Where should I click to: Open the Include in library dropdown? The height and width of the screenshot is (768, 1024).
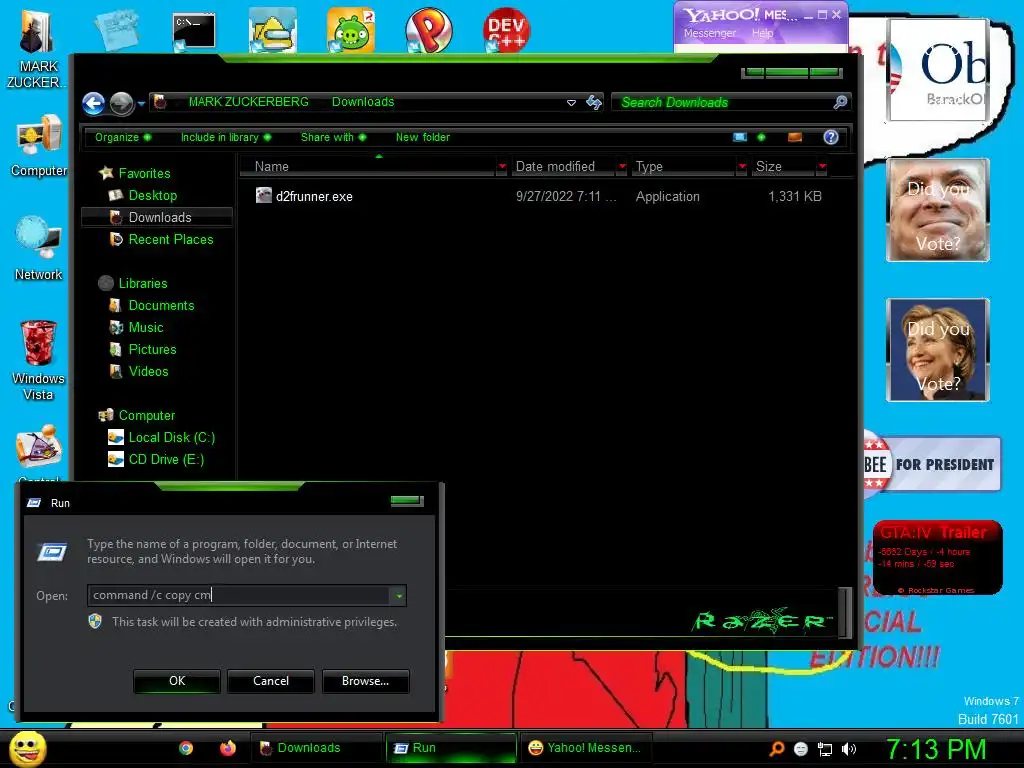[226, 137]
